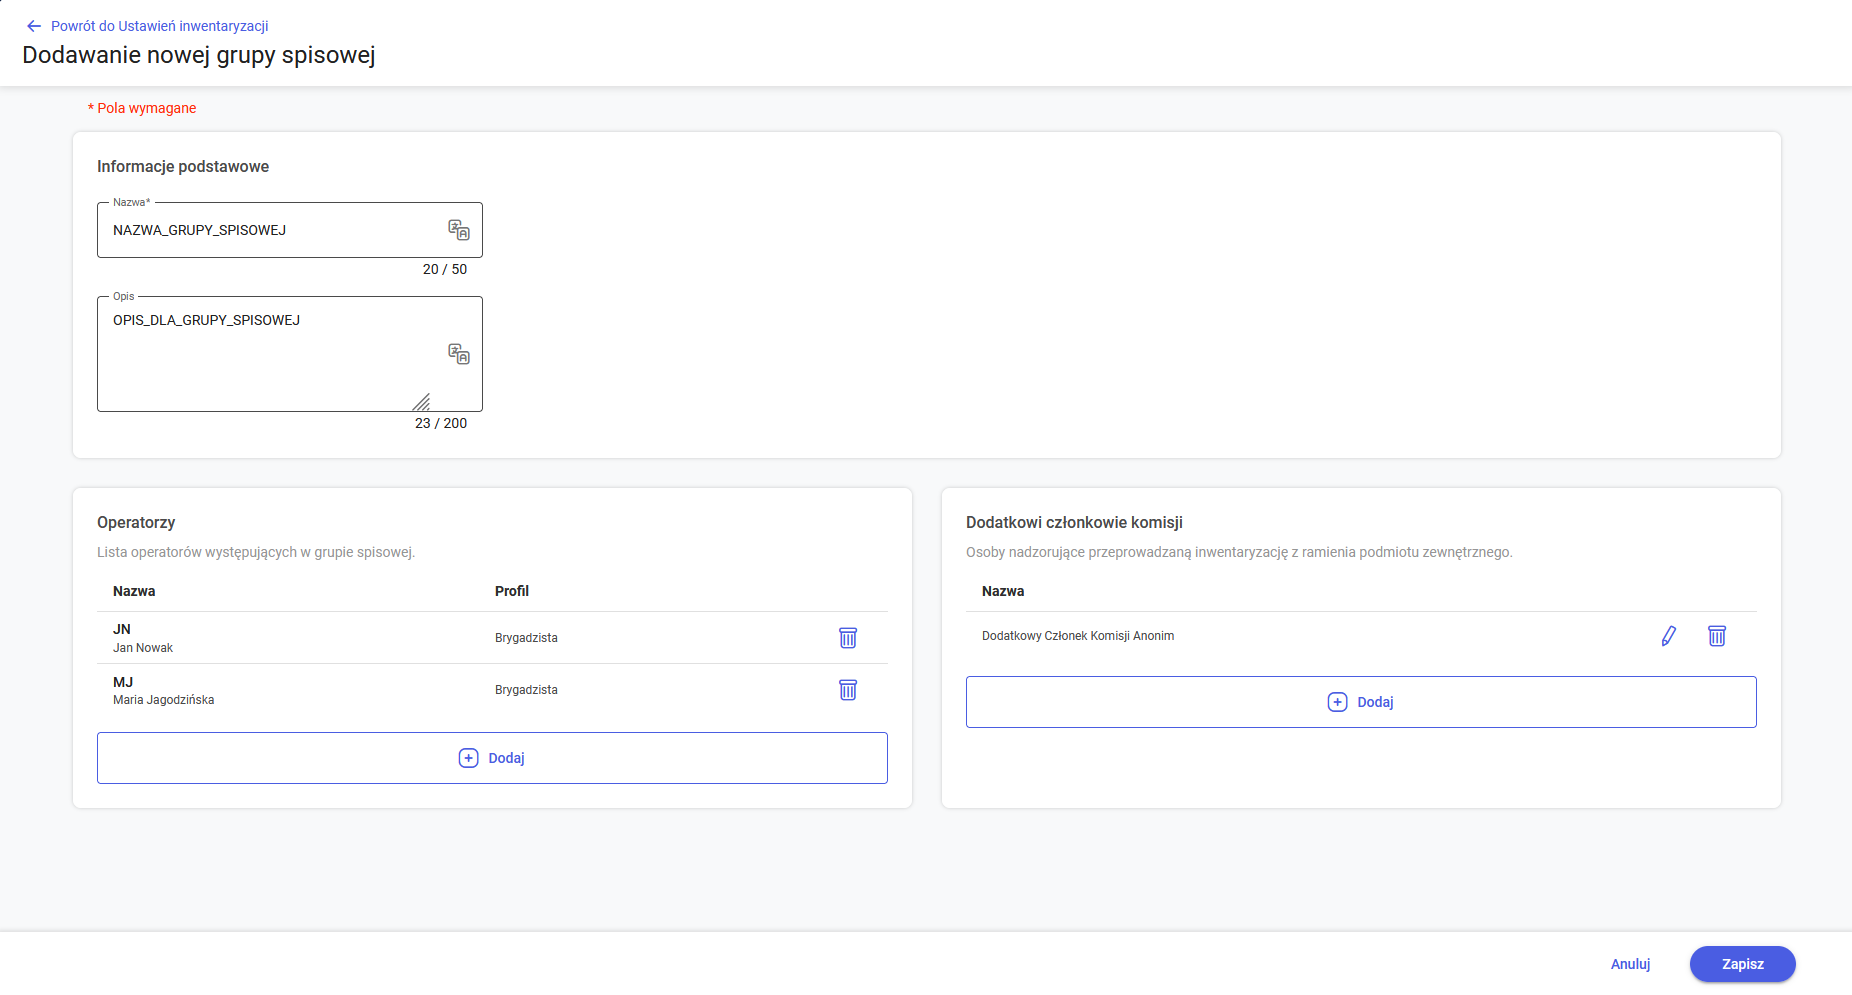Click translate icon in Opis field
The width and height of the screenshot is (1852, 995).
pyautogui.click(x=458, y=354)
